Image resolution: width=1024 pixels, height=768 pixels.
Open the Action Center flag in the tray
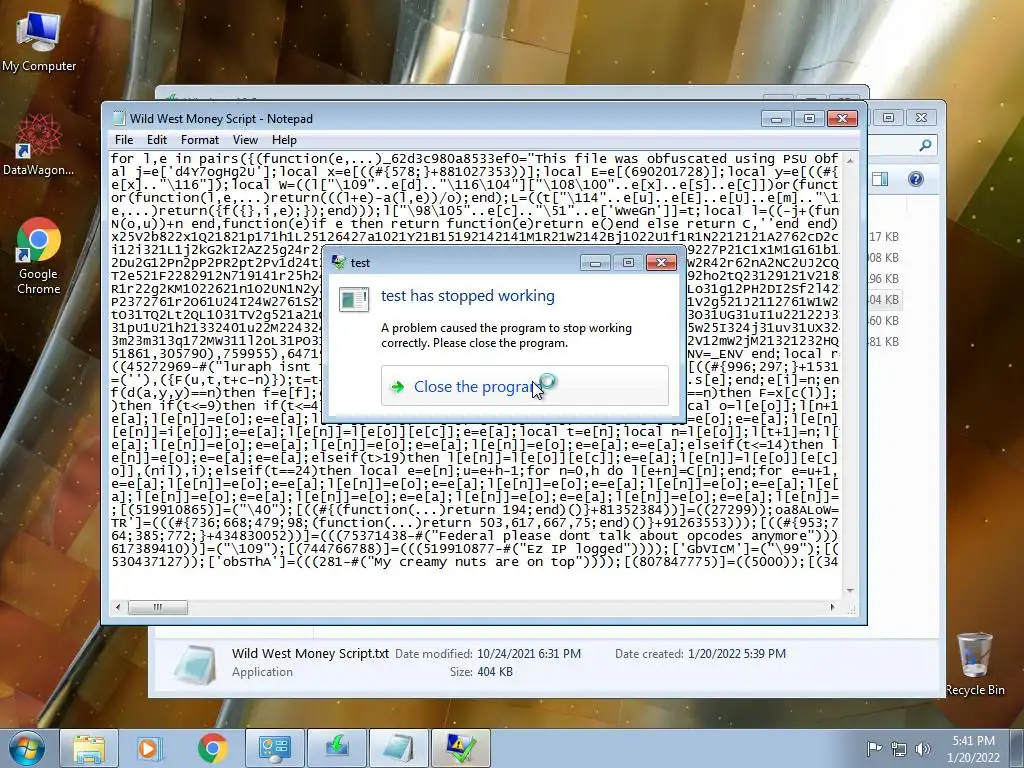point(874,748)
